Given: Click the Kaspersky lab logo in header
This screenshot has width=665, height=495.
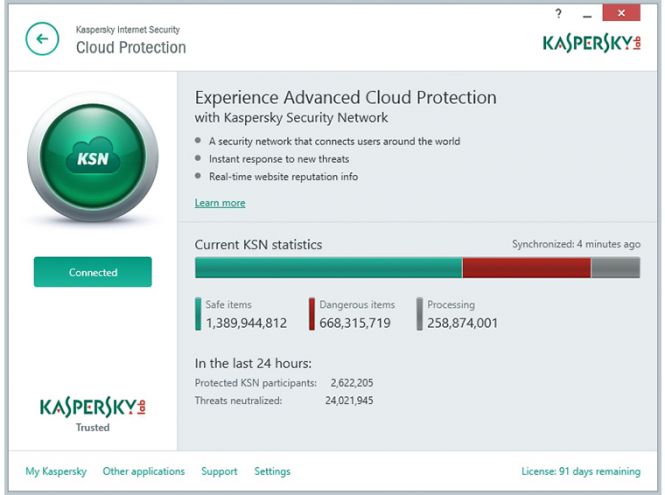Looking at the screenshot, I should [592, 43].
